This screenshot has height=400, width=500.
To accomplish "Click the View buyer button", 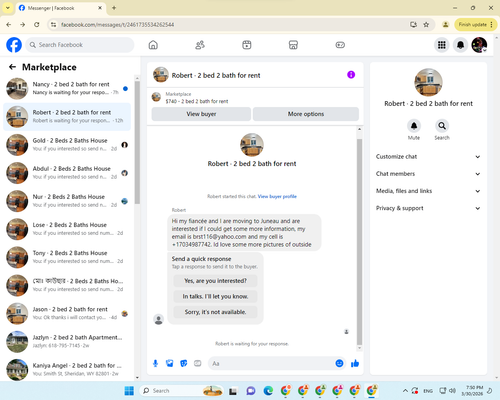I will pyautogui.click(x=201, y=114).
